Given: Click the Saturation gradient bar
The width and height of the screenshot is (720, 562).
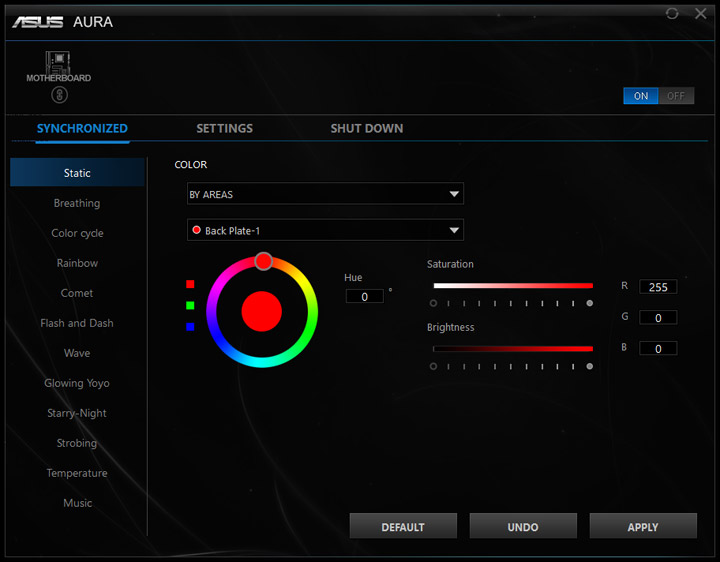Looking at the screenshot, I should tap(513, 286).
